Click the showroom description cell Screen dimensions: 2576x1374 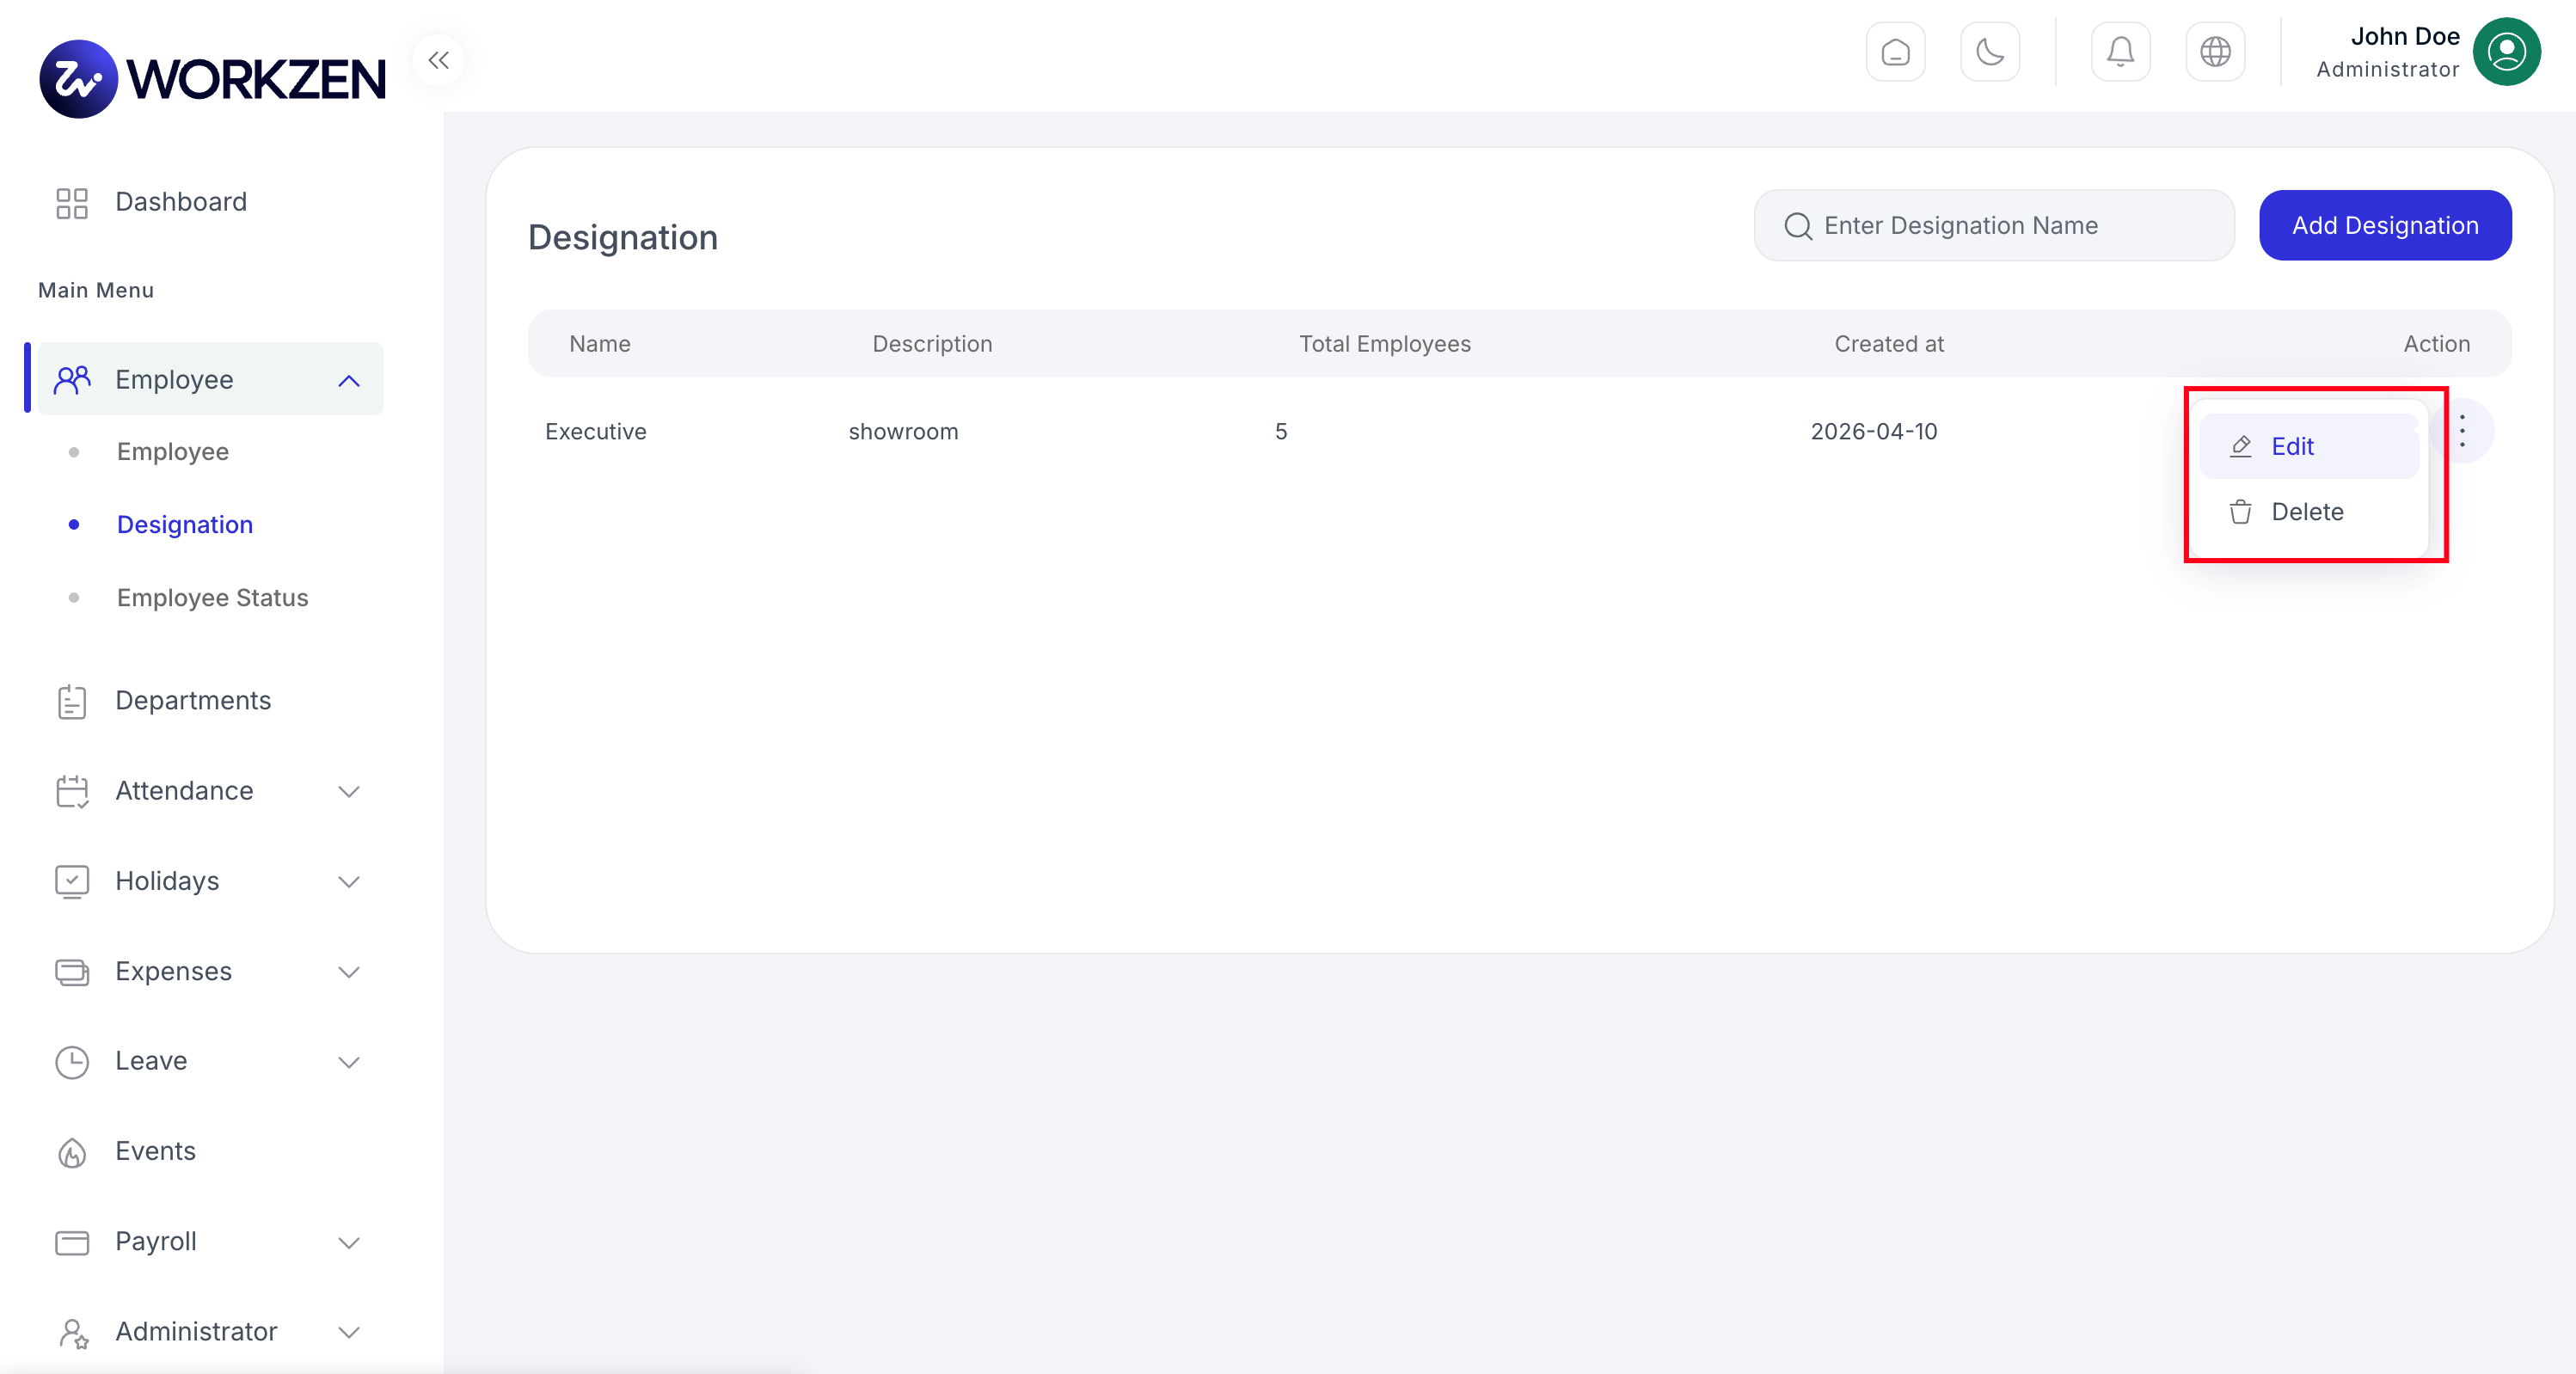903,432
